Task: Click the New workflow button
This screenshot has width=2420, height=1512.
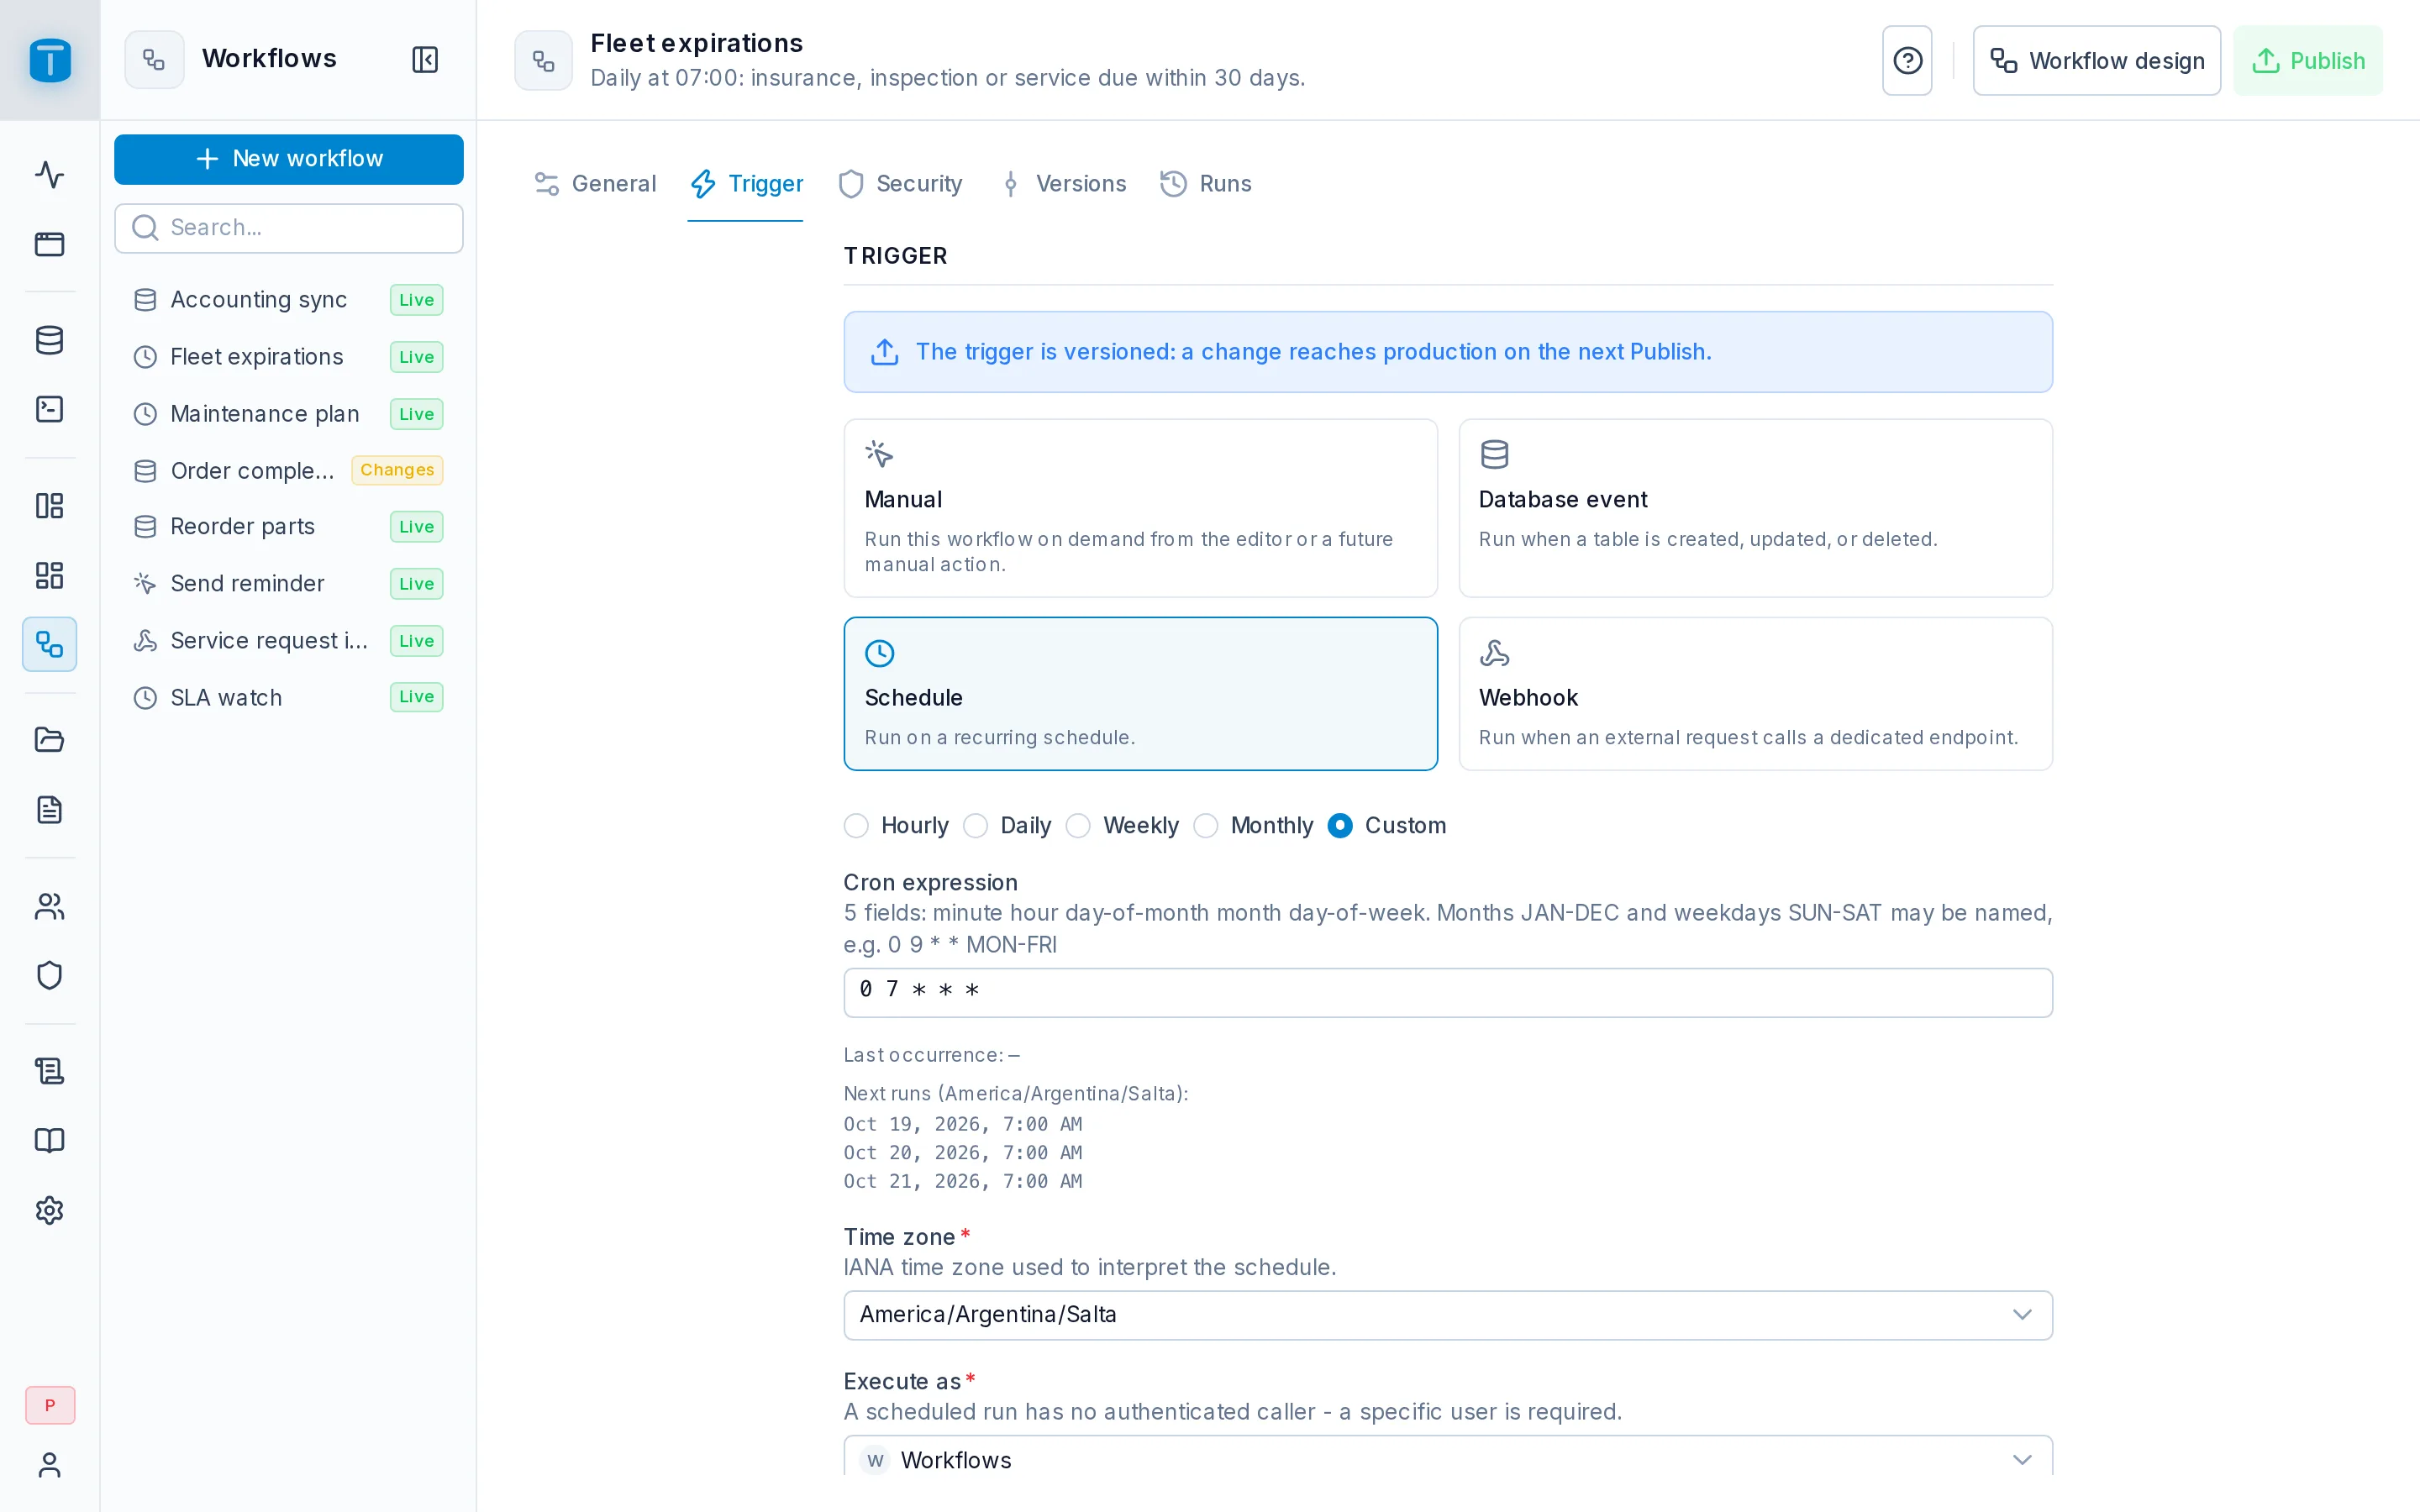Action: [x=288, y=159]
